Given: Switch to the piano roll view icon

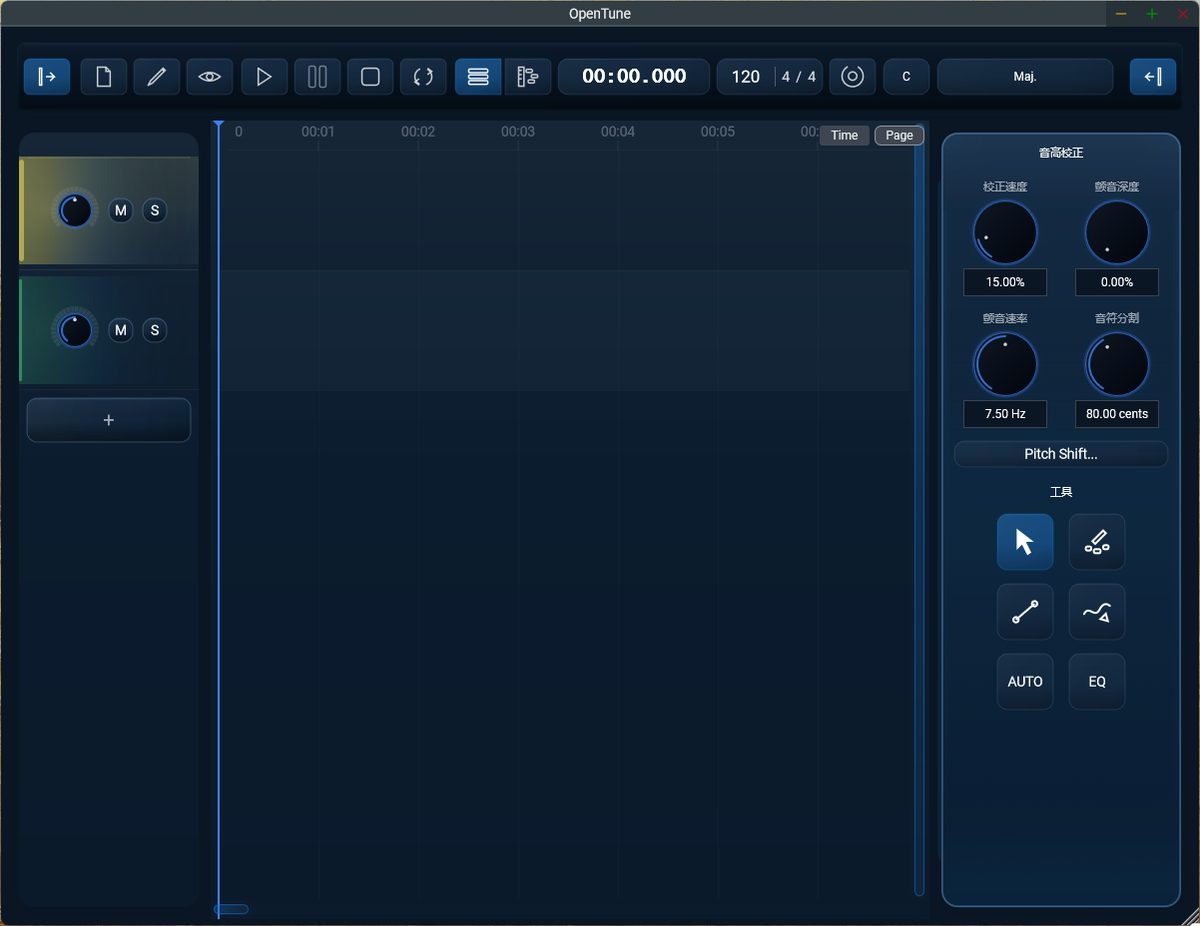Looking at the screenshot, I should (x=528, y=77).
